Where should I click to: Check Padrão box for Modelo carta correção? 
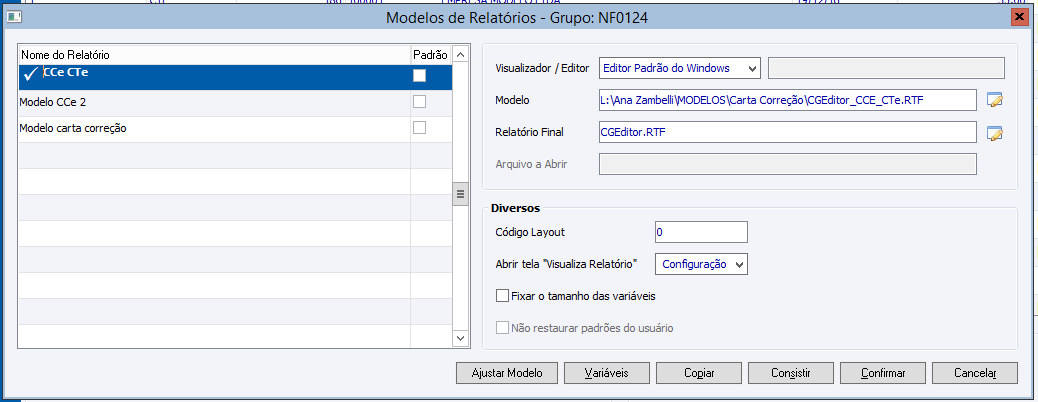pos(420,128)
